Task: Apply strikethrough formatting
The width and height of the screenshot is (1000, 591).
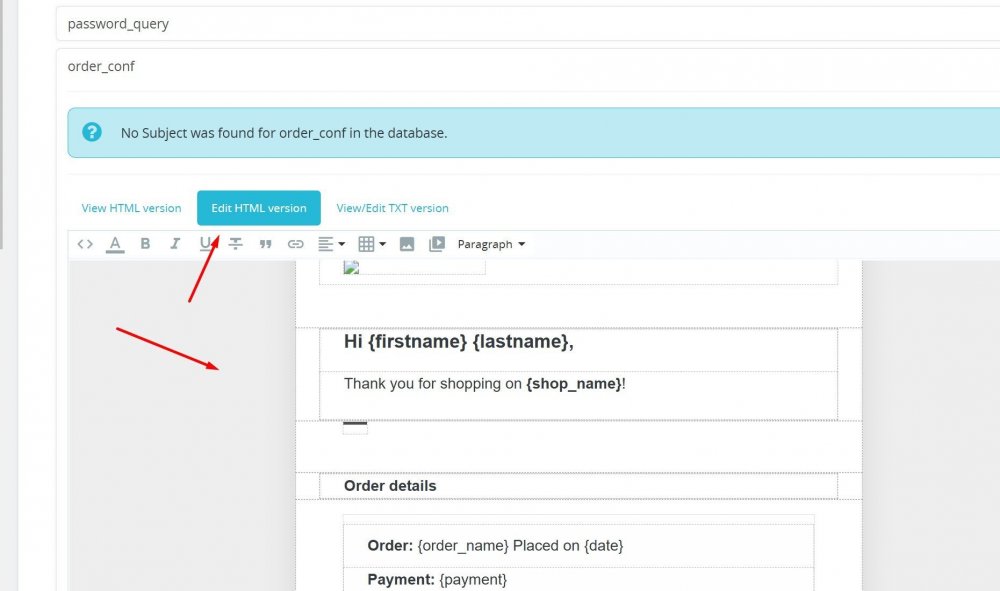Action: click(x=235, y=244)
